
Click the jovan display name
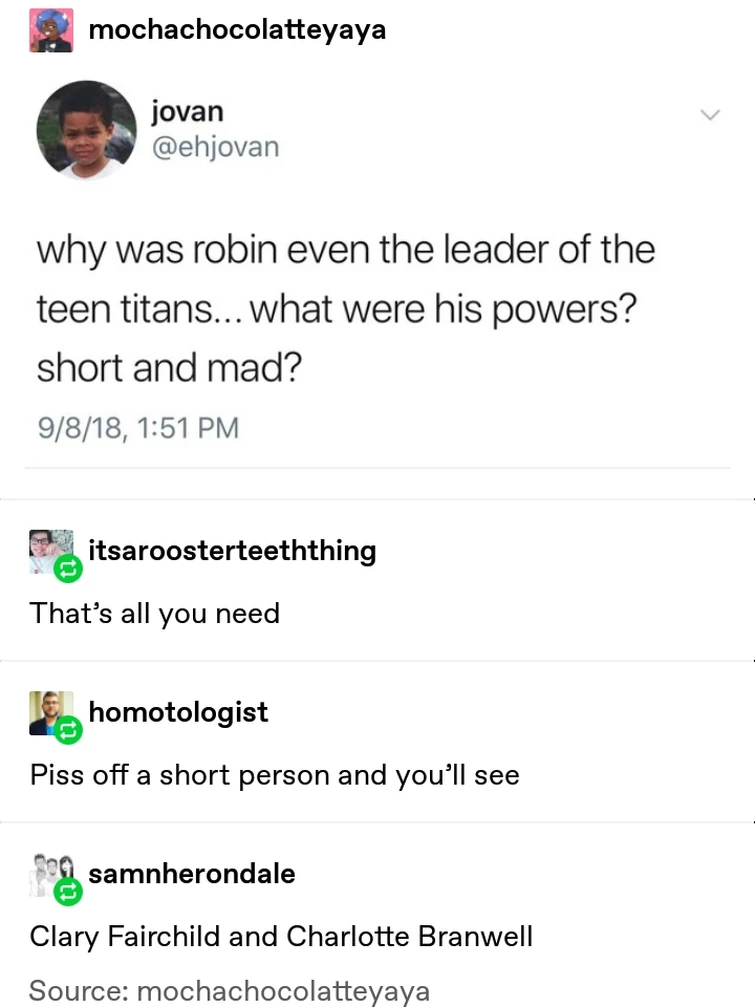(x=187, y=112)
